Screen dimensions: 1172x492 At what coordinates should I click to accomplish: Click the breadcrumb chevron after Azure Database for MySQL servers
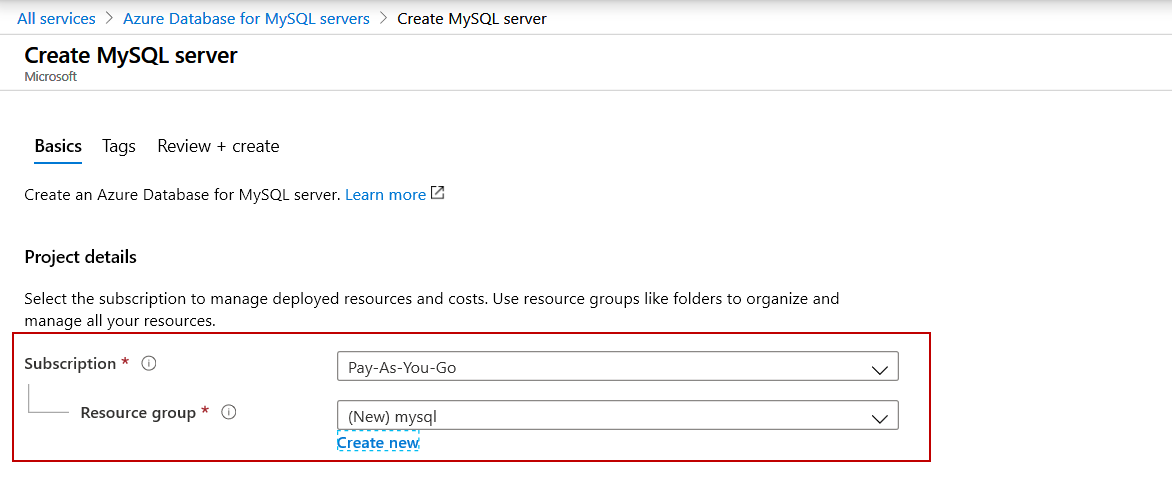pos(383,19)
